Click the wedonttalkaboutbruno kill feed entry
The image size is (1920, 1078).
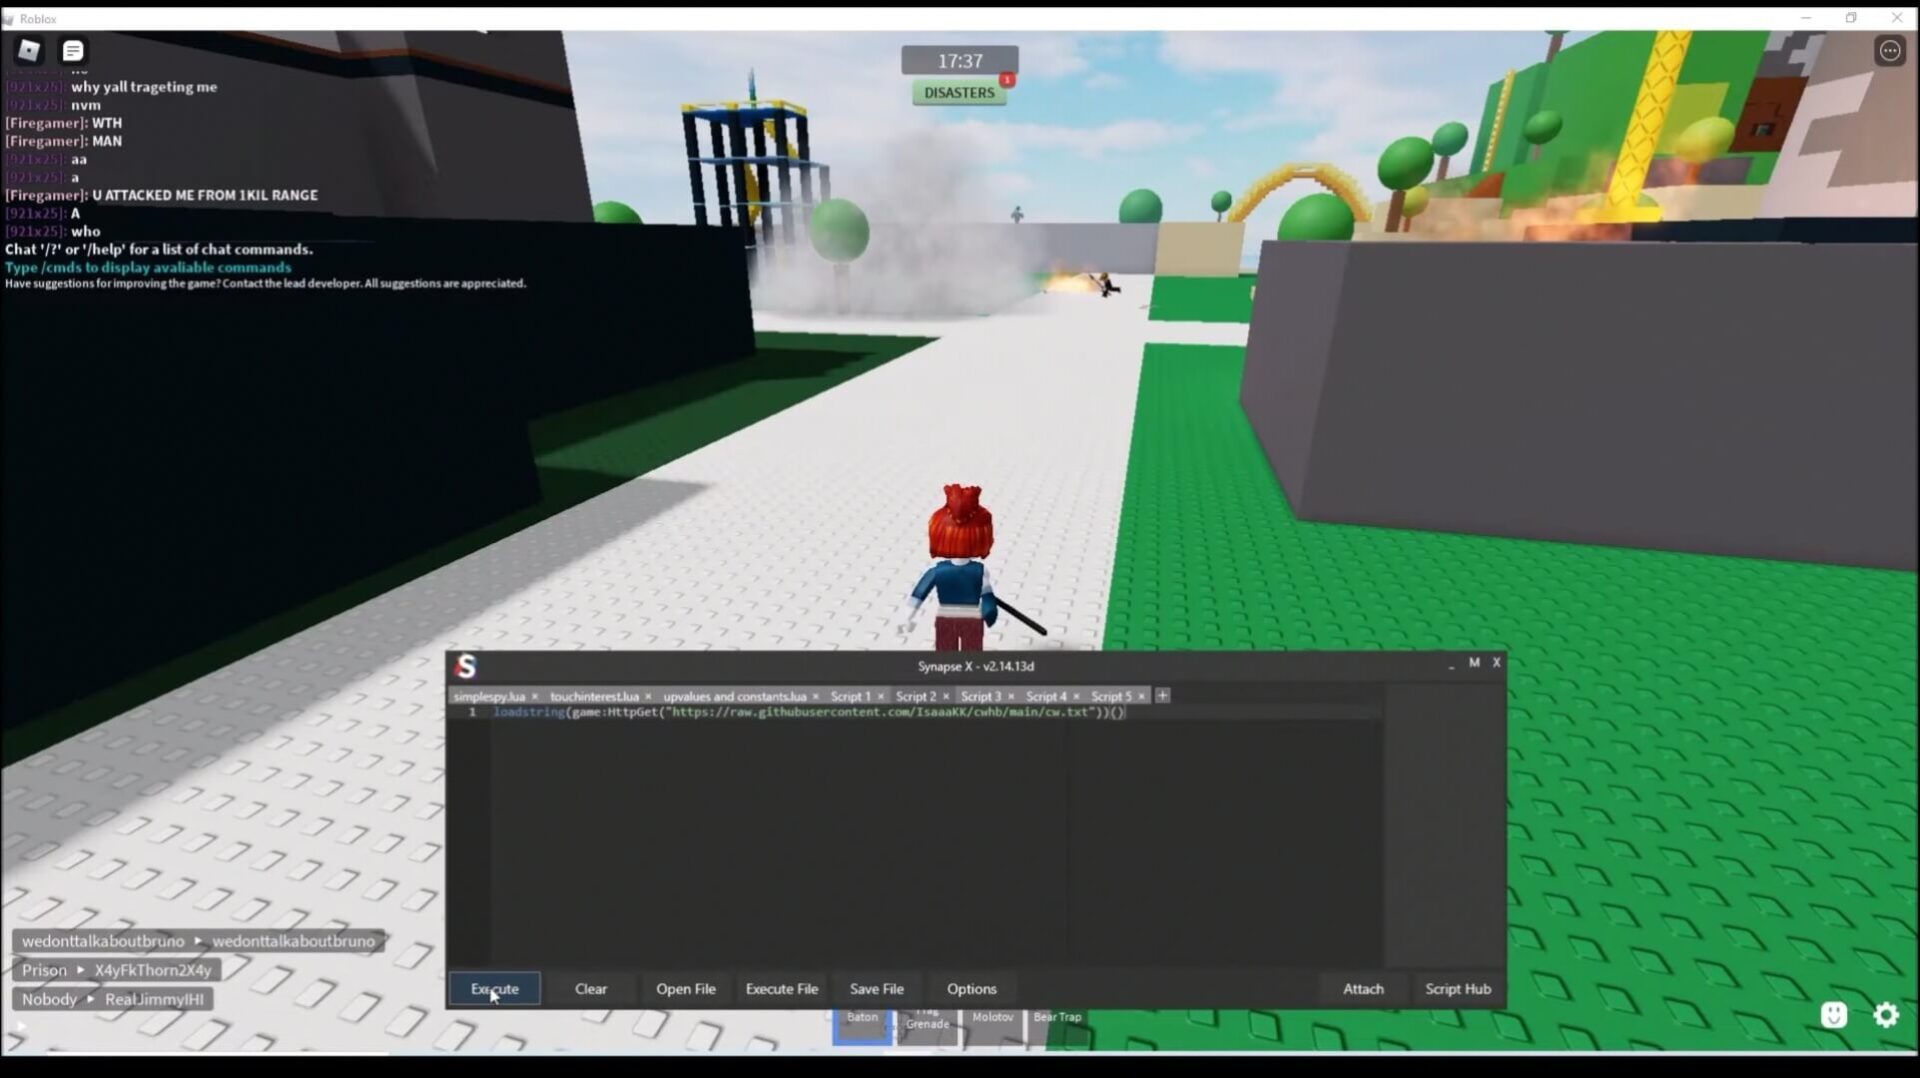pyautogui.click(x=199, y=941)
